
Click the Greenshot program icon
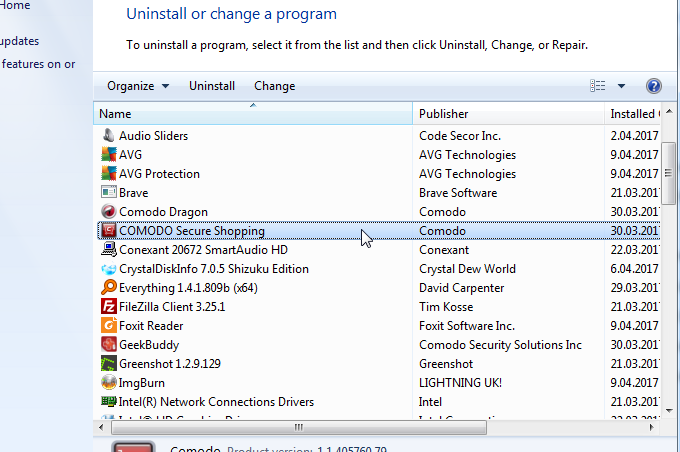tap(110, 364)
